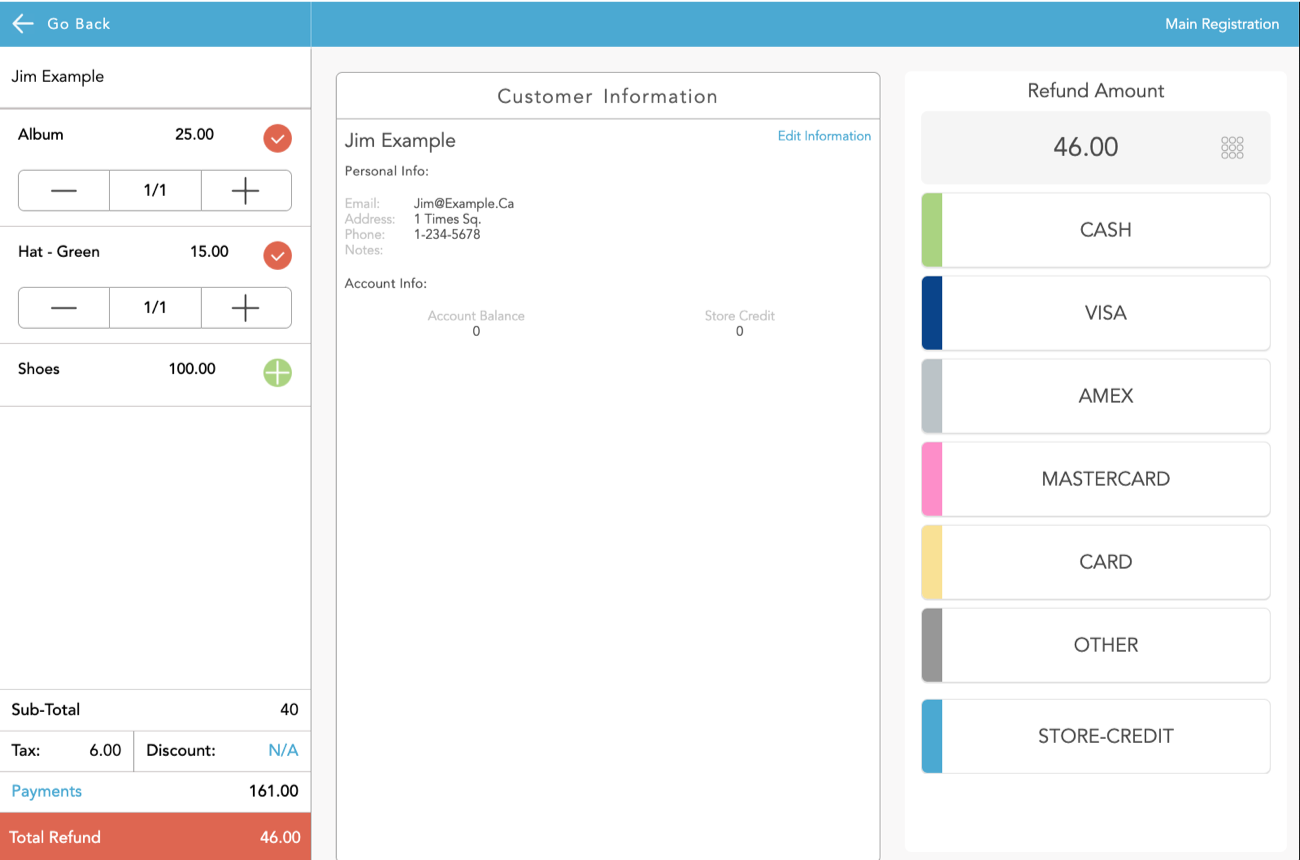1300x860 pixels.
Task: Decrease Album quantity with minus button
Action: click(x=64, y=191)
